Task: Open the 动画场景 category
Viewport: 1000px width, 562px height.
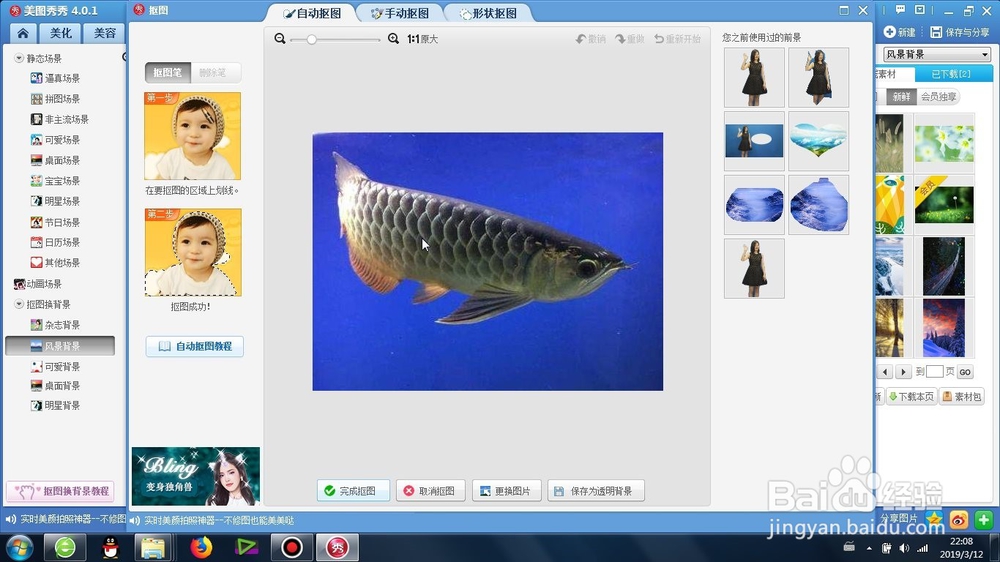Action: [x=38, y=284]
